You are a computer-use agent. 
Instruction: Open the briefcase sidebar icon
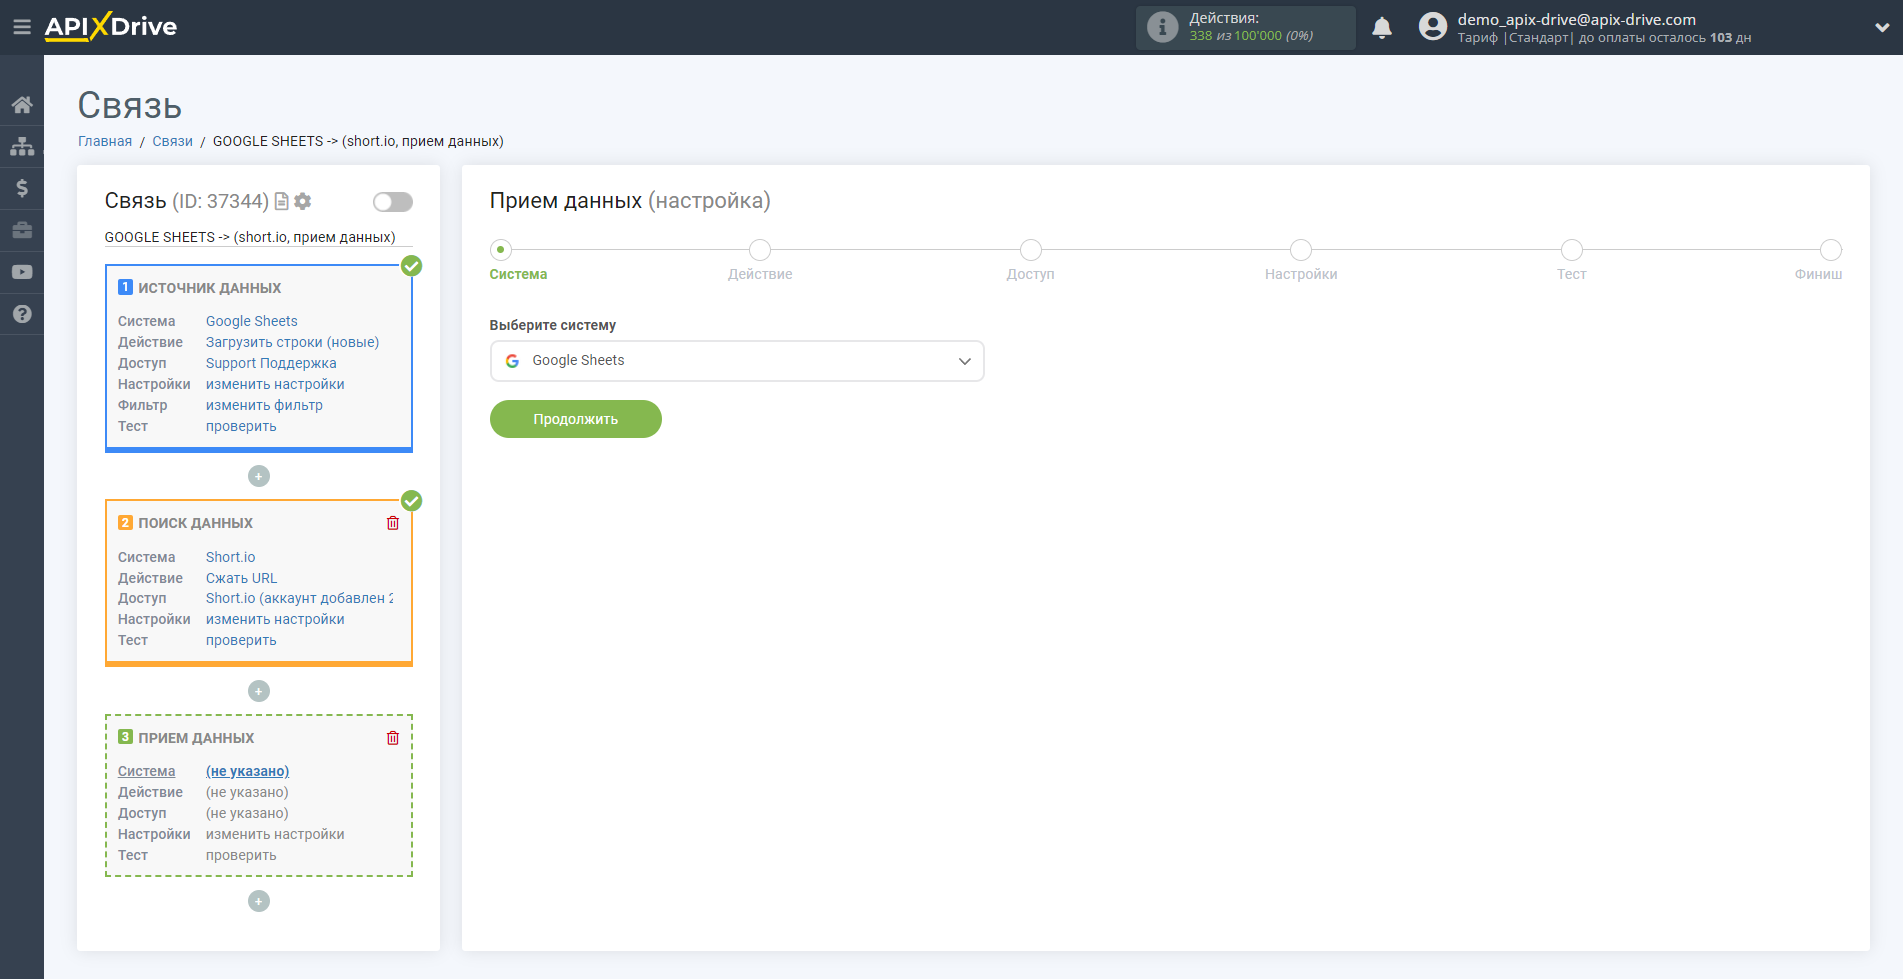tap(22, 230)
